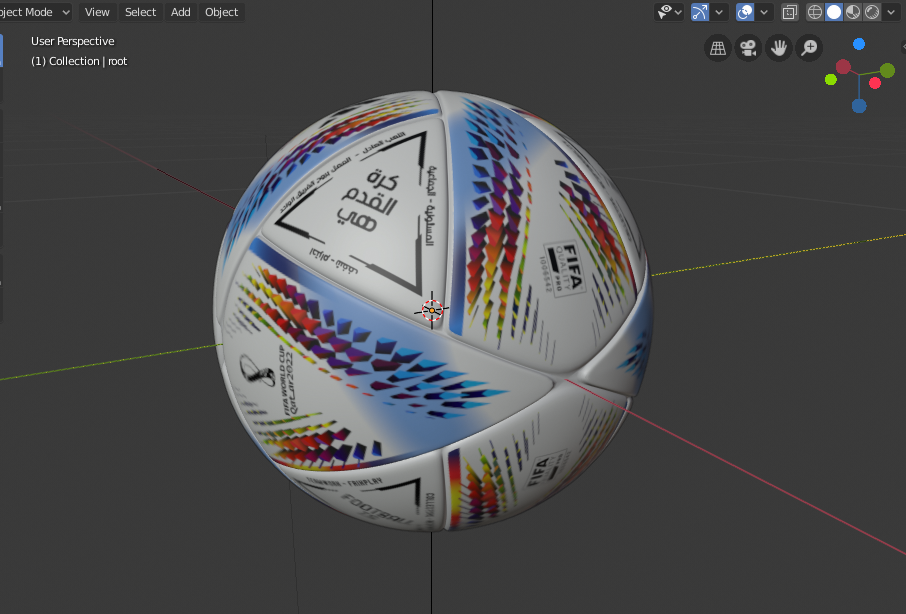
Task: Open the Select menu
Action: pyautogui.click(x=139, y=12)
